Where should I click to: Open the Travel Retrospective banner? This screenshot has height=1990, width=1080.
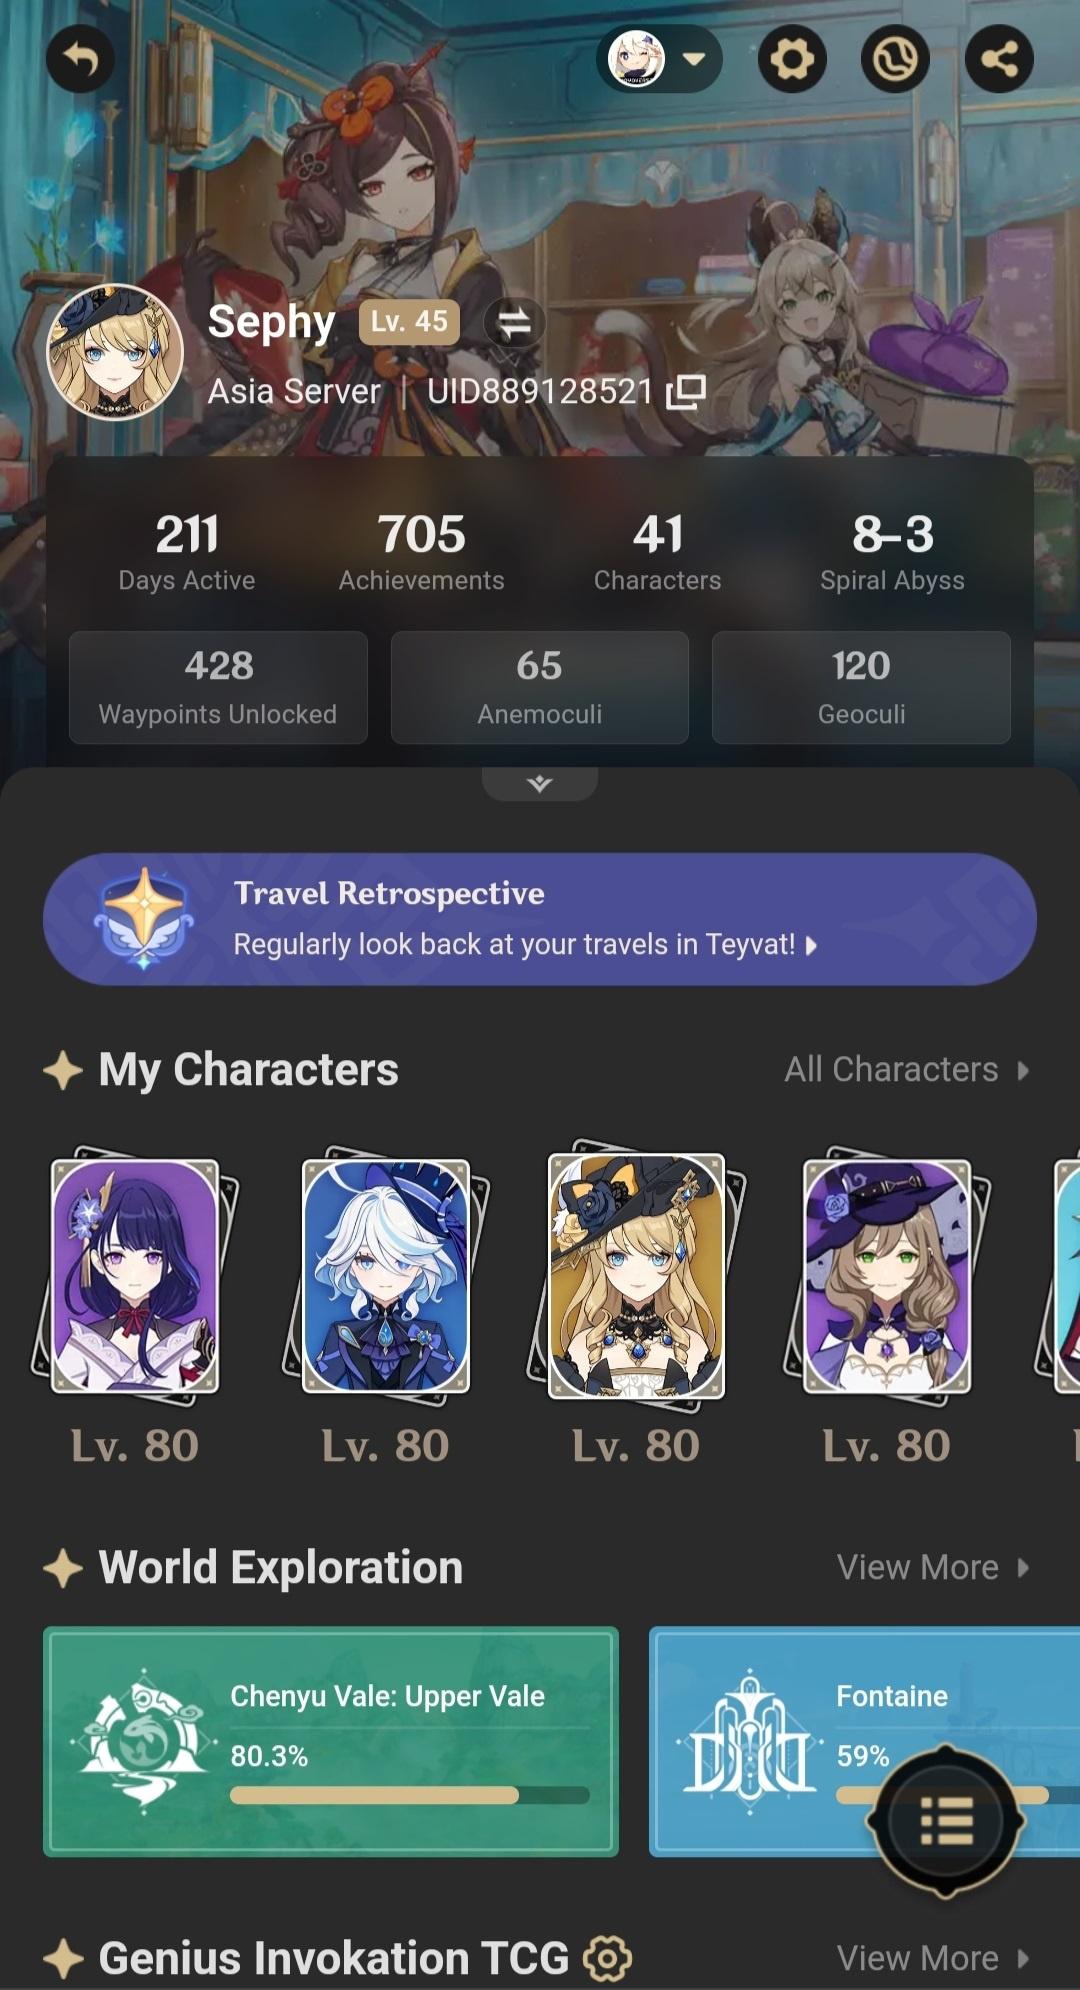[x=540, y=919]
